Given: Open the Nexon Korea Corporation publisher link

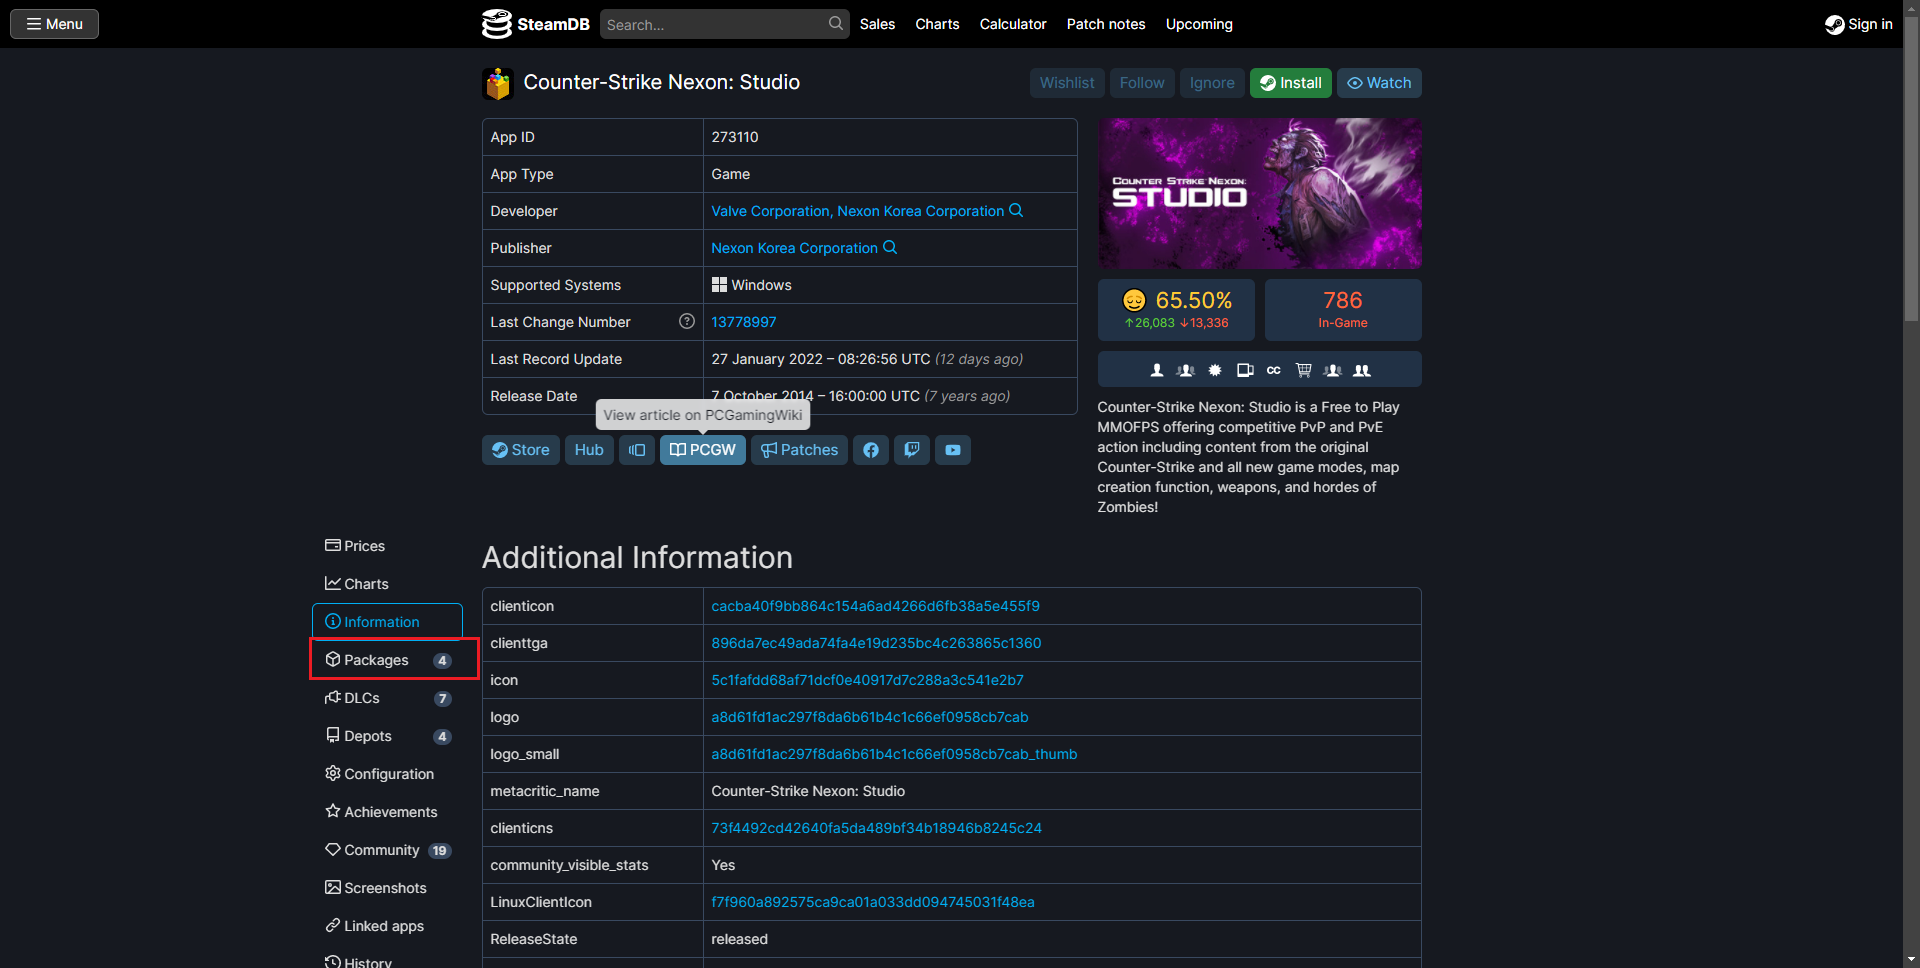Looking at the screenshot, I should click(794, 248).
